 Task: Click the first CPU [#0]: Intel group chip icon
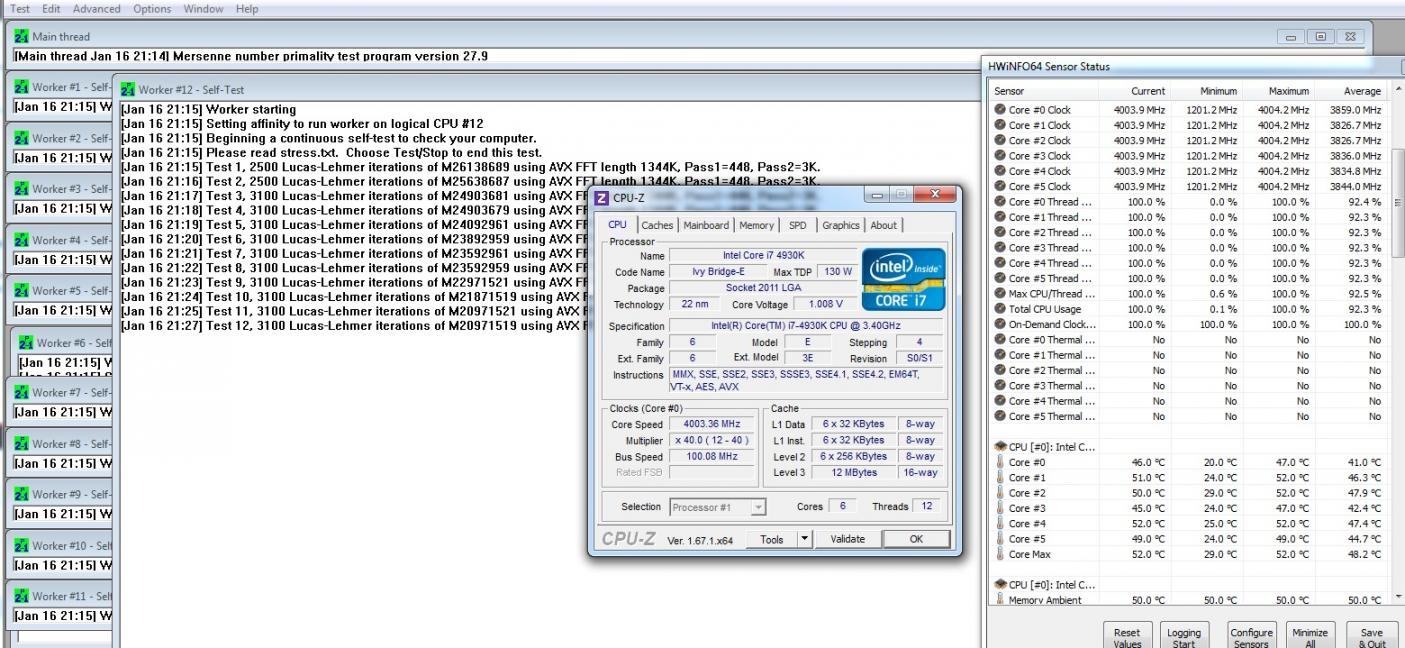click(x=1000, y=447)
